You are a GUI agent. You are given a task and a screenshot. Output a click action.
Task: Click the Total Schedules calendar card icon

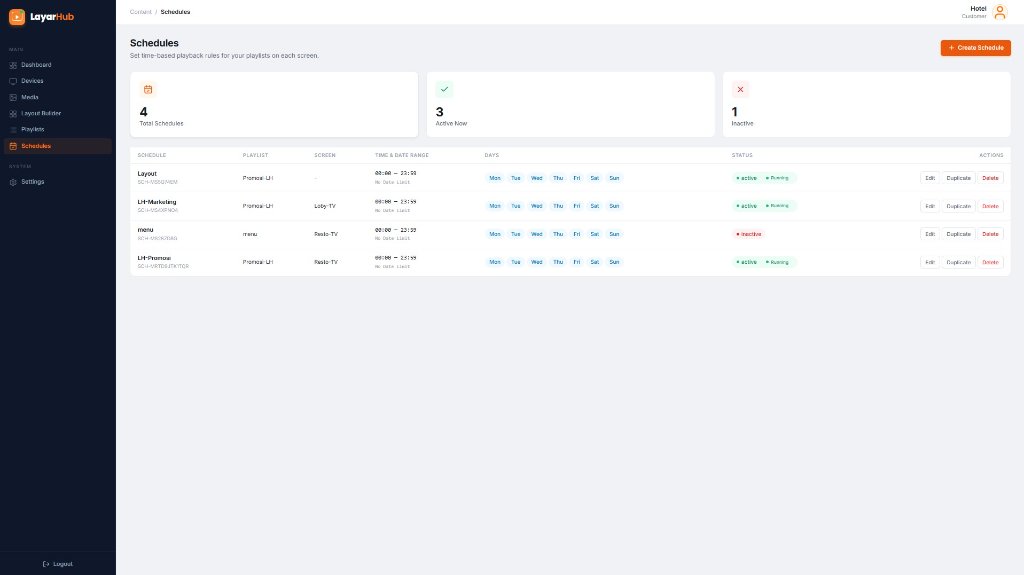[148, 90]
